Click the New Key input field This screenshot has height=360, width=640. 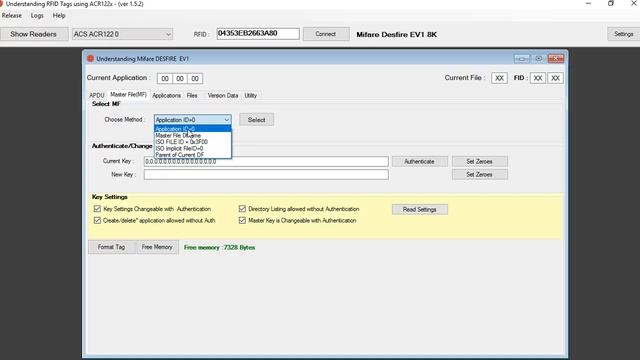[x=266, y=175]
